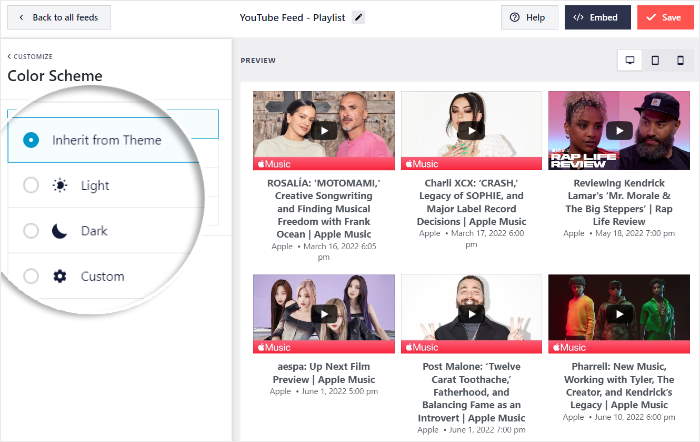Switch preview to desktop view icon

click(630, 60)
